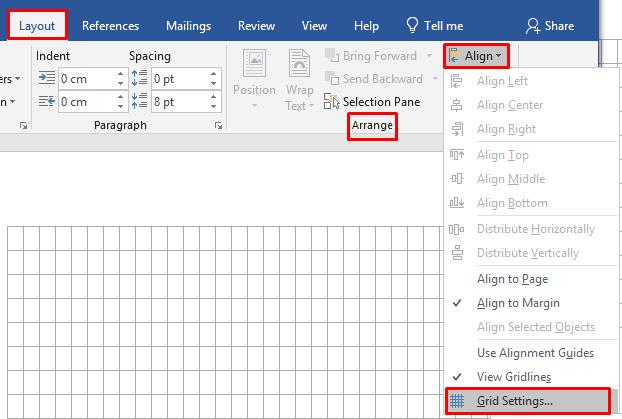
Task: Switch to the References tab
Action: 110,26
